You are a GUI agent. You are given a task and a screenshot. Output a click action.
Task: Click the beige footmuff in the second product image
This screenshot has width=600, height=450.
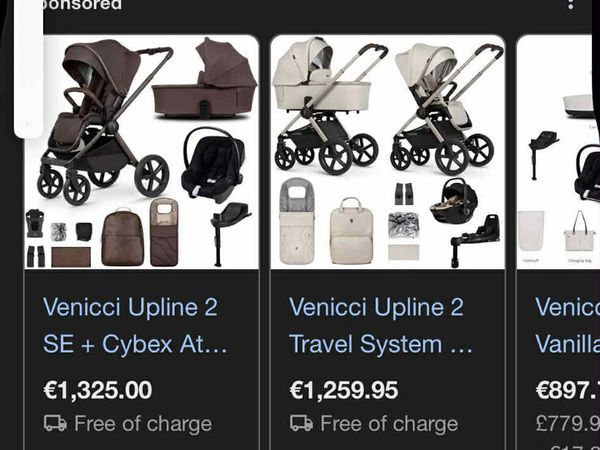(x=297, y=221)
